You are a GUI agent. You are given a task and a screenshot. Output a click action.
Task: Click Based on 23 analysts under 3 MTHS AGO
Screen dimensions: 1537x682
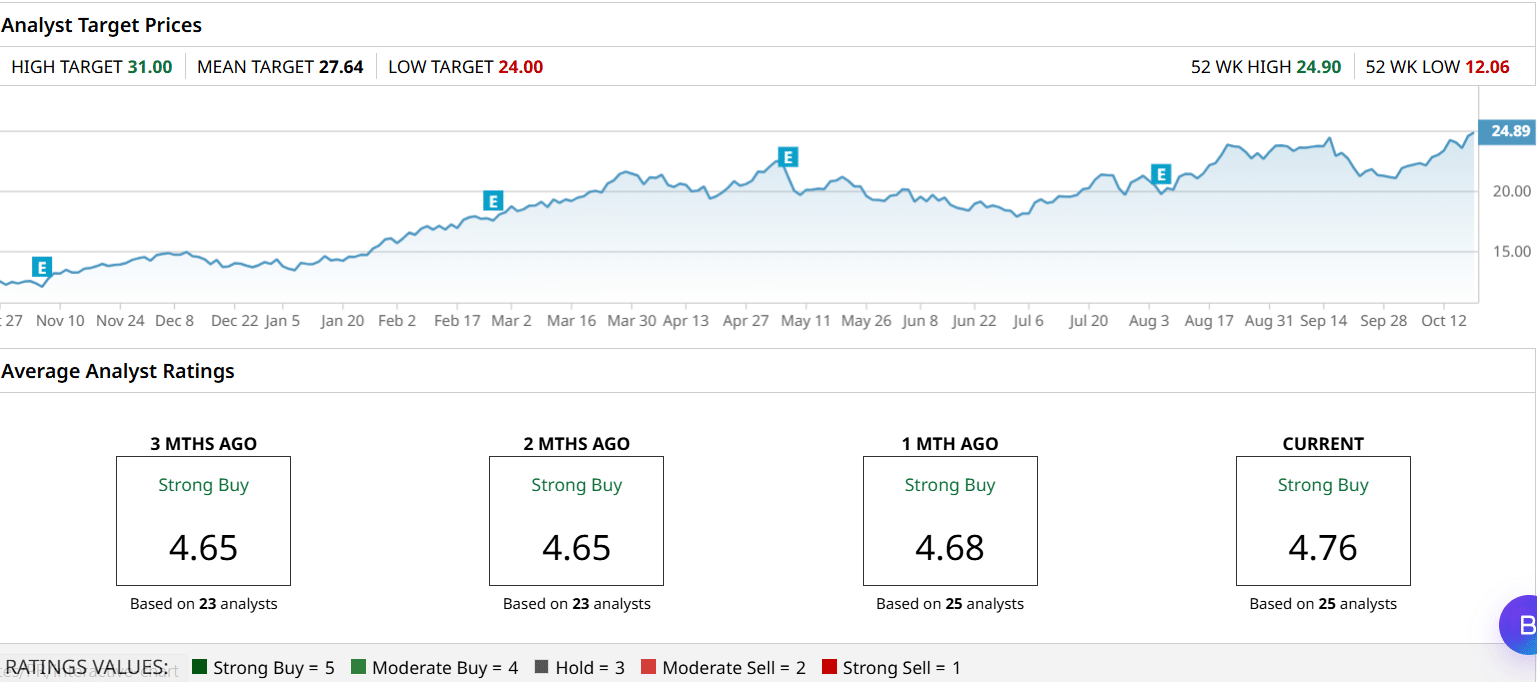point(204,604)
